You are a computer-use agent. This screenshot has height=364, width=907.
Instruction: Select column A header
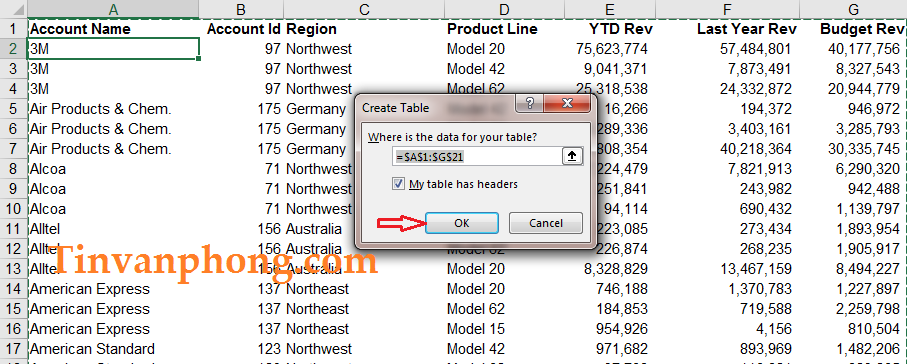tap(113, 9)
